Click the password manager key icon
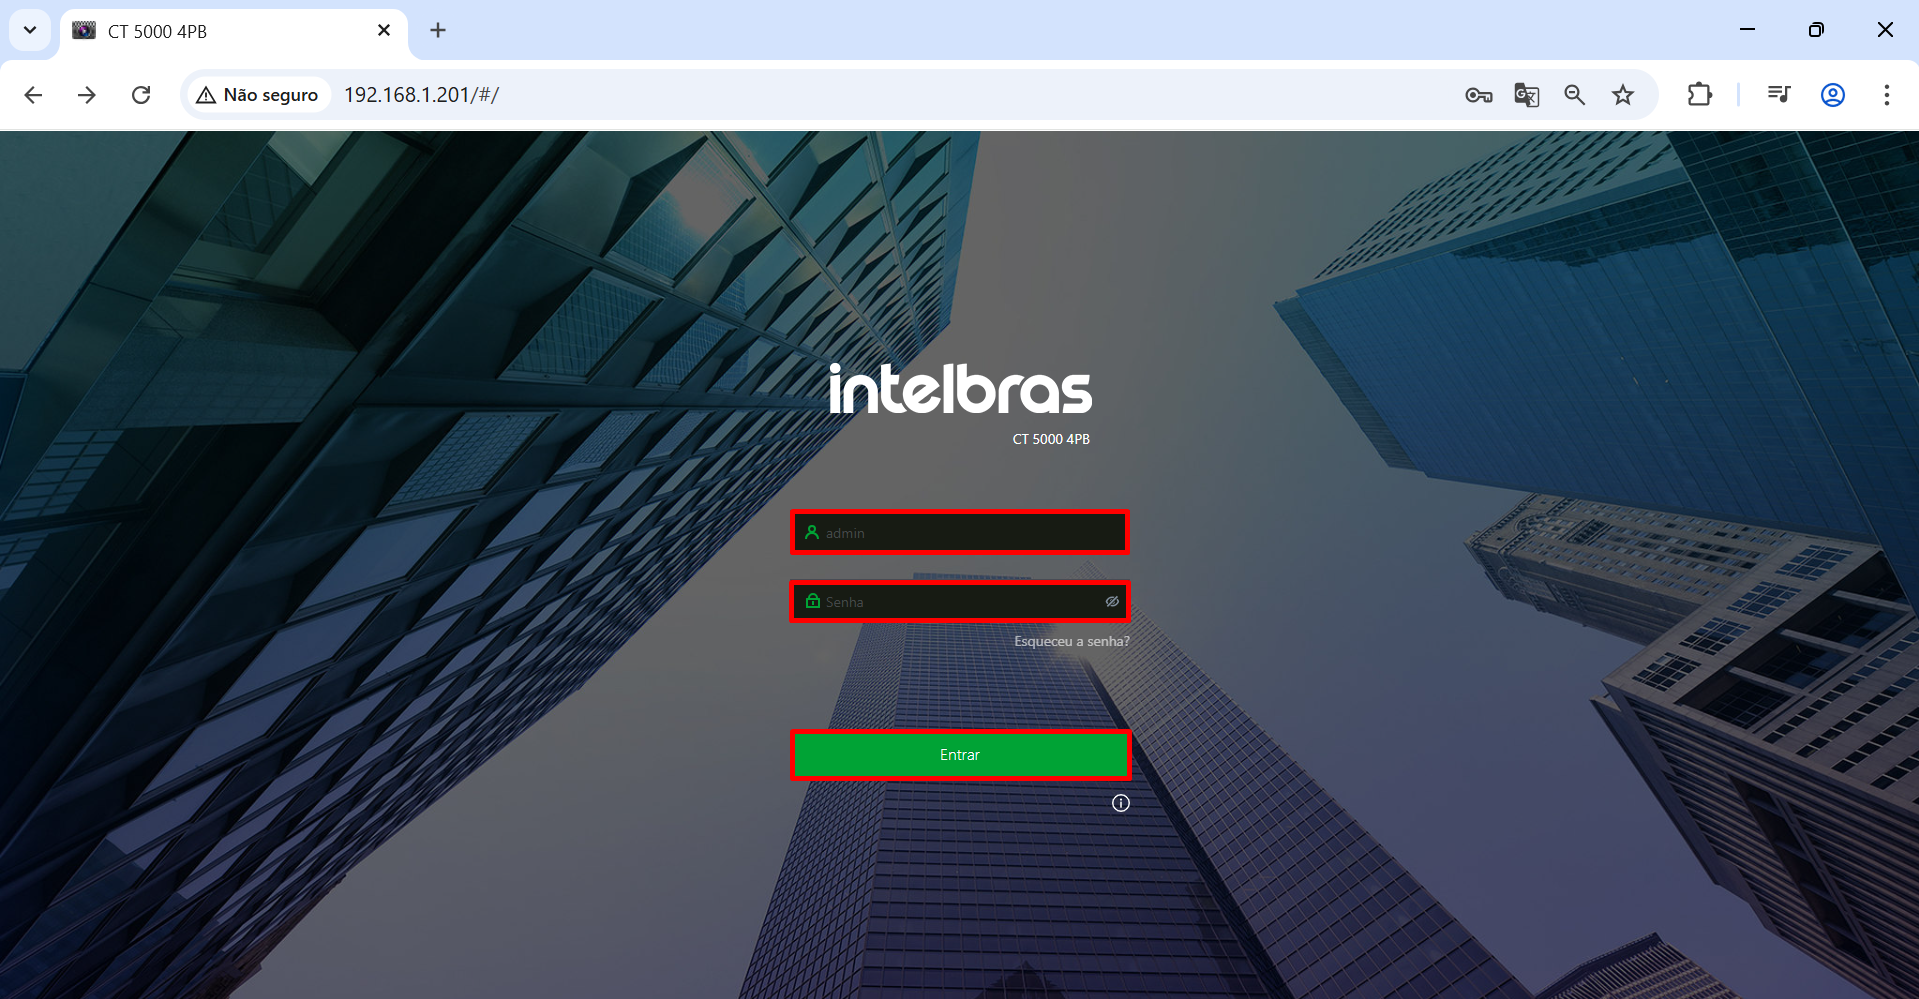This screenshot has width=1919, height=999. point(1478,95)
